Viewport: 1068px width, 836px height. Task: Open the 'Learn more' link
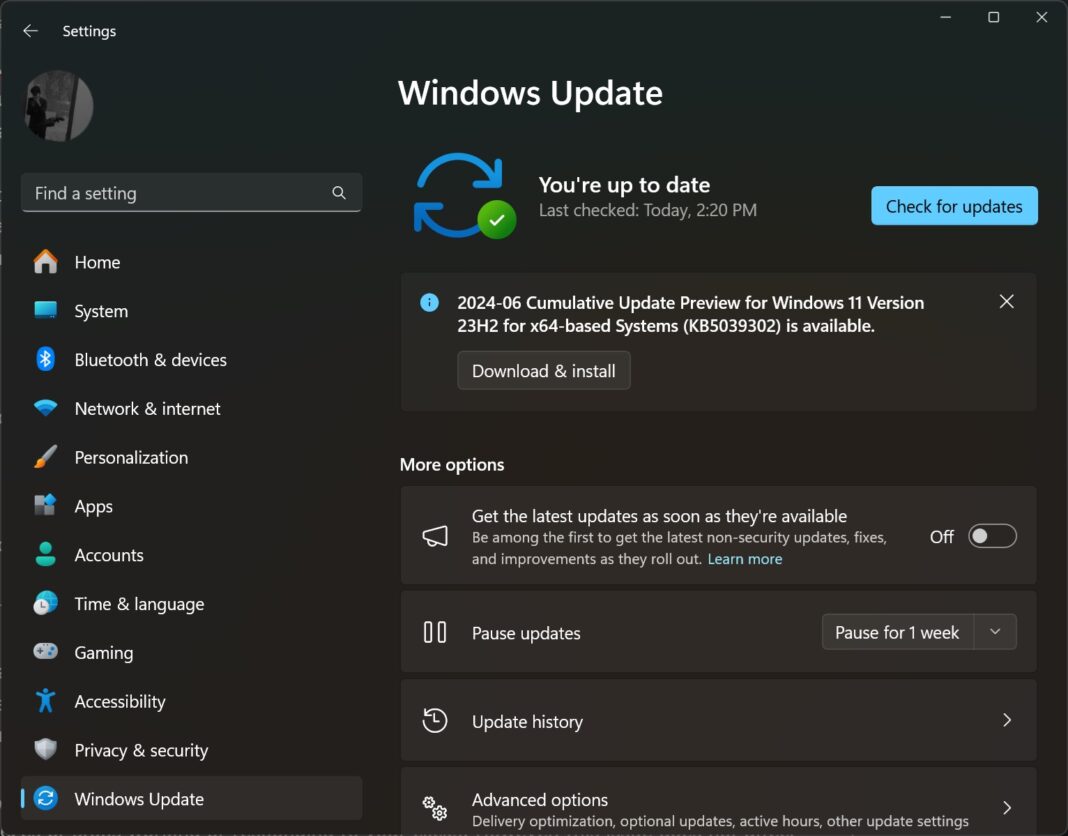click(744, 559)
